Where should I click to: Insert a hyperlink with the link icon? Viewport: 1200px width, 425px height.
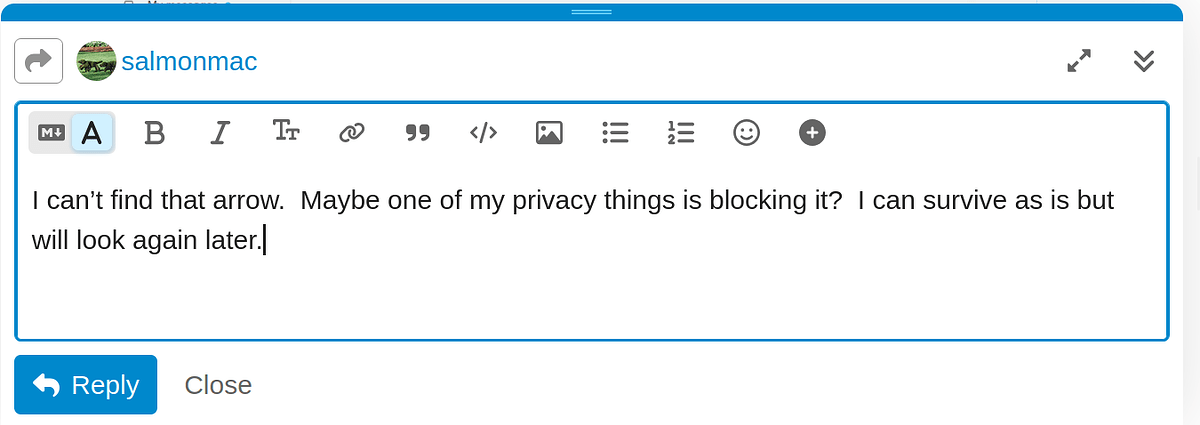click(x=351, y=132)
